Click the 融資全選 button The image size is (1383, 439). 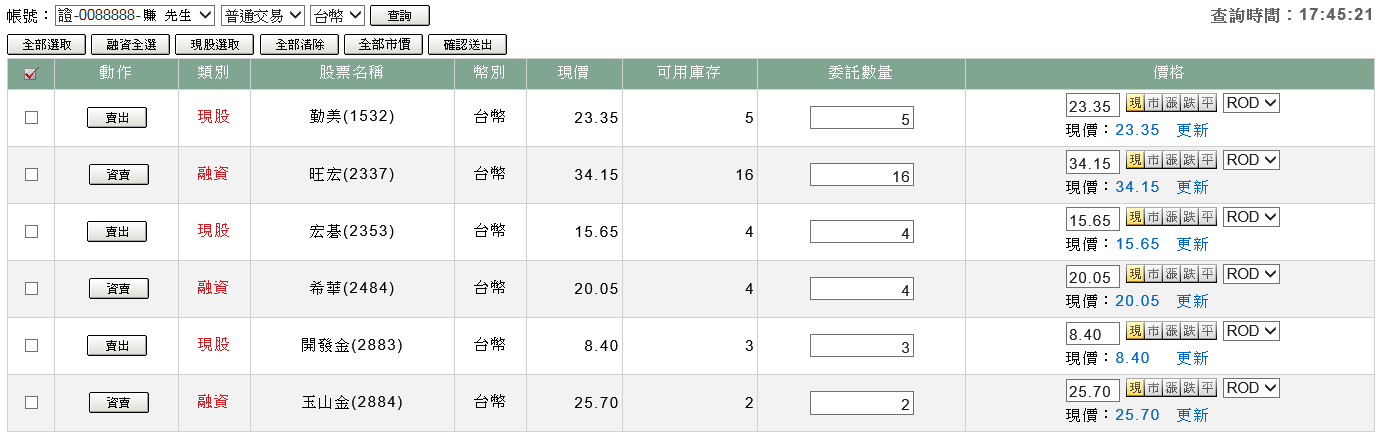pos(130,45)
